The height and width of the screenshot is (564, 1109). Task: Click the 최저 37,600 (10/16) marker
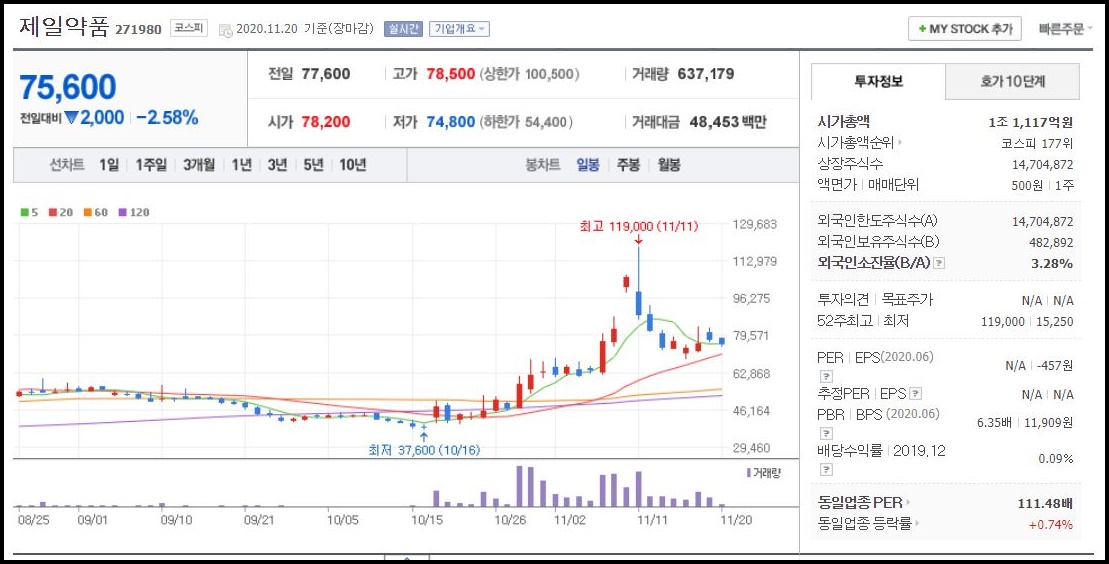[424, 450]
